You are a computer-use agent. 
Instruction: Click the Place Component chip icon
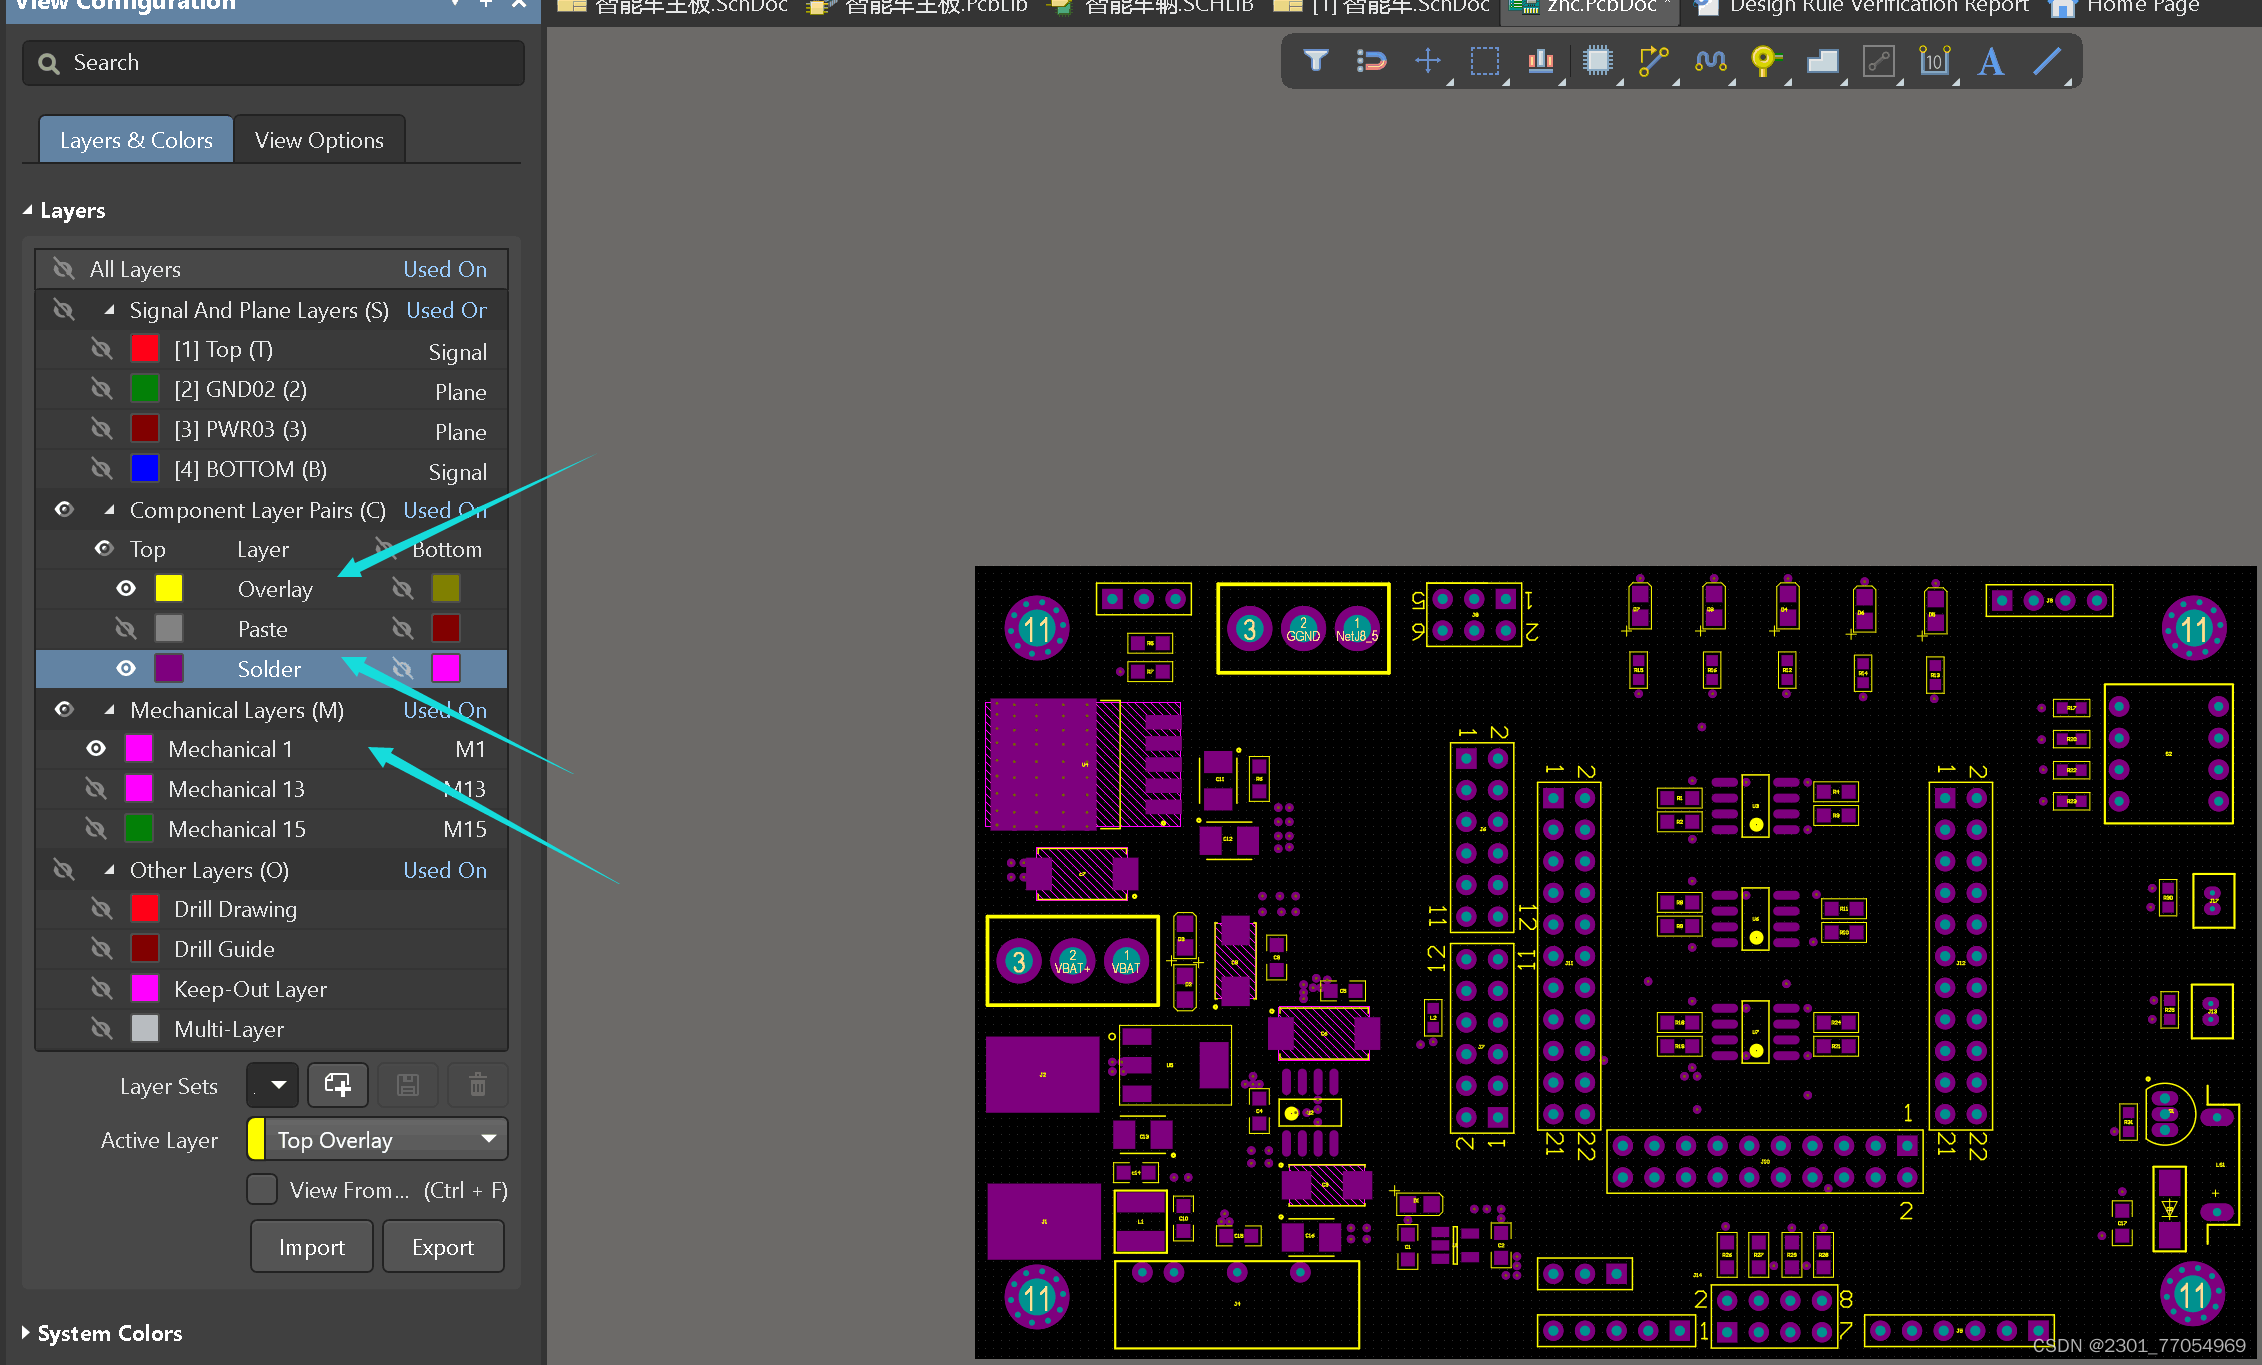tap(1598, 61)
